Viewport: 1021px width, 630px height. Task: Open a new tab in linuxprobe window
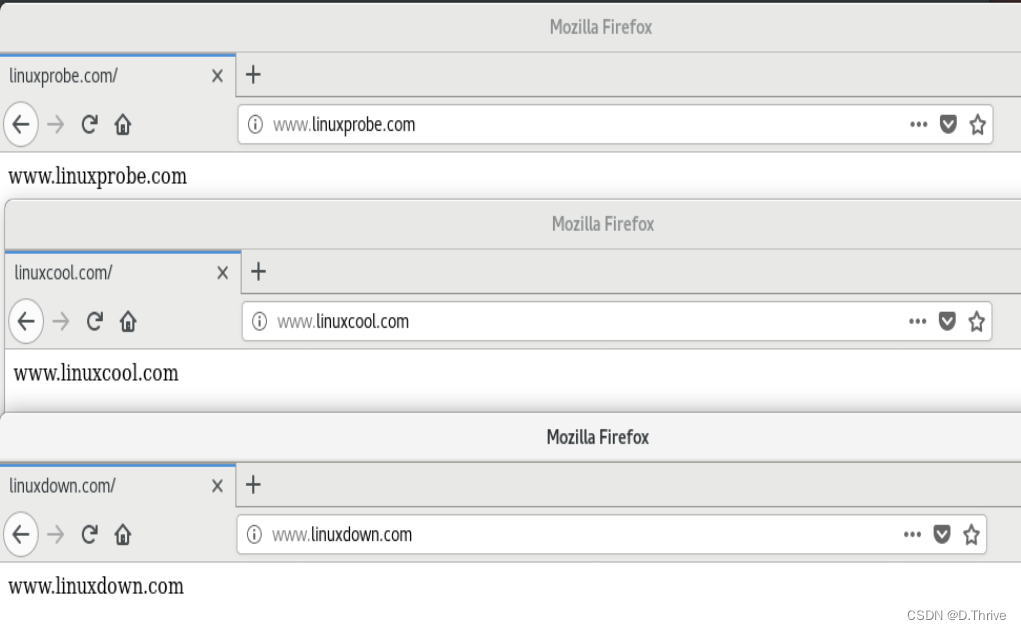coord(253,74)
